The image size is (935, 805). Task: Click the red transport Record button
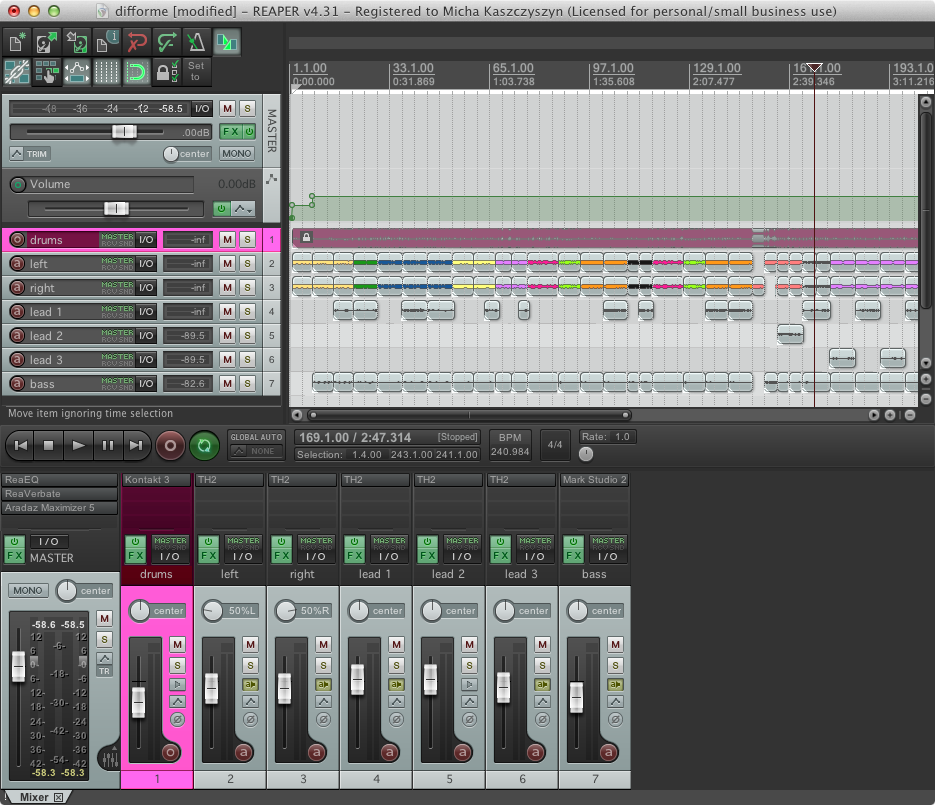[x=170, y=445]
